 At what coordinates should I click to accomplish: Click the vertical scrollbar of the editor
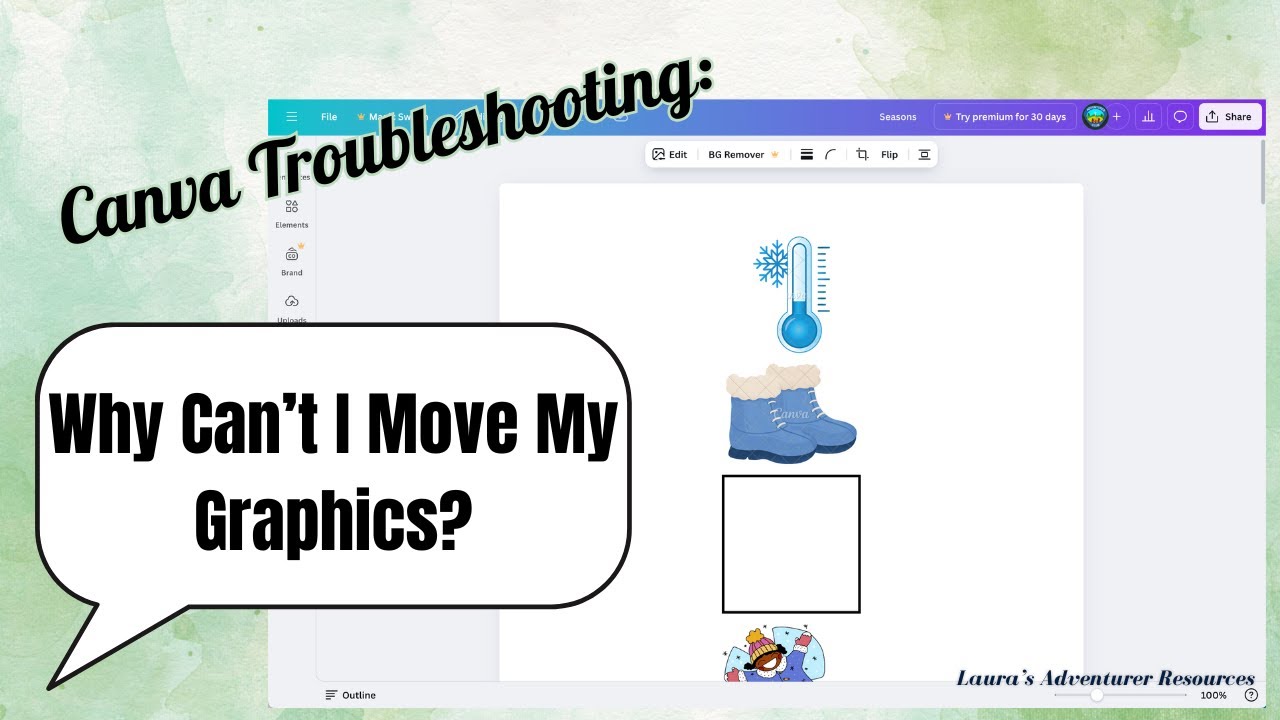pyautogui.click(x=1264, y=170)
